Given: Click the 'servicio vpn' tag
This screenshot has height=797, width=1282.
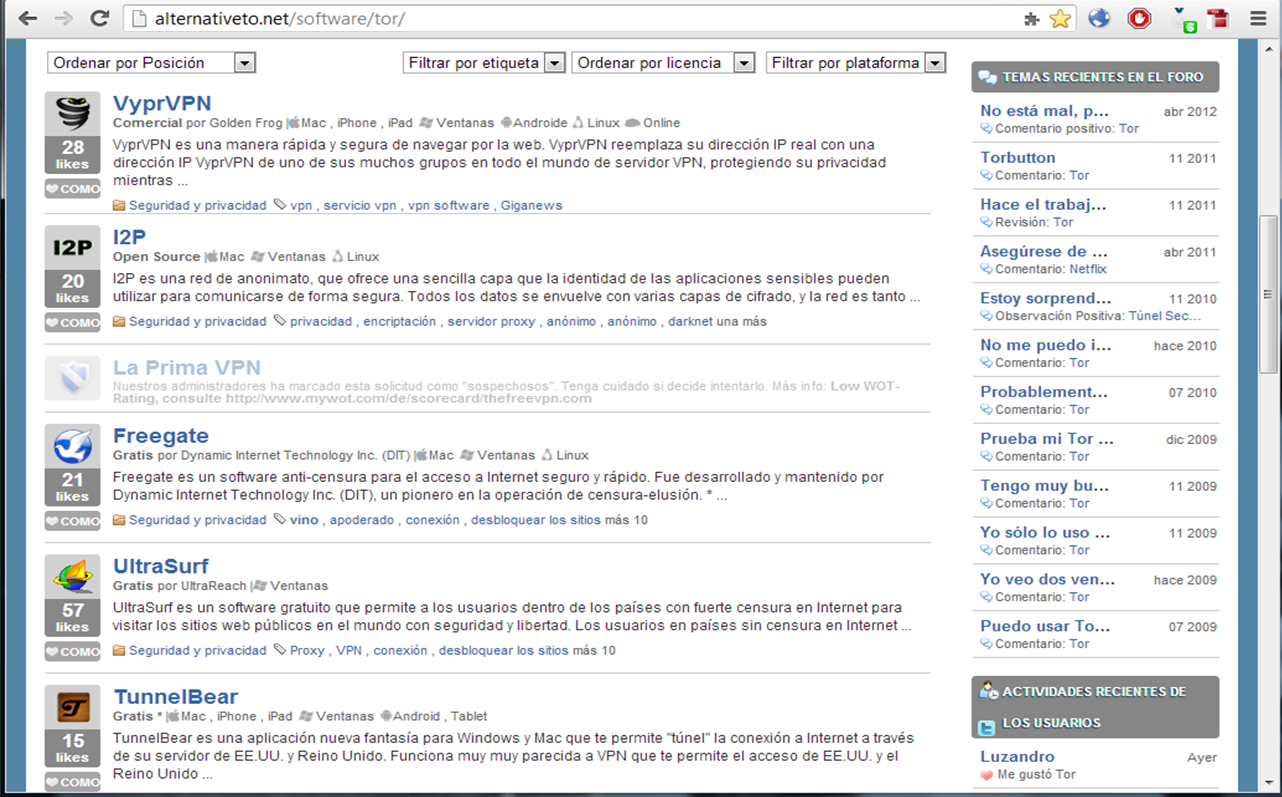Looking at the screenshot, I should click(360, 205).
